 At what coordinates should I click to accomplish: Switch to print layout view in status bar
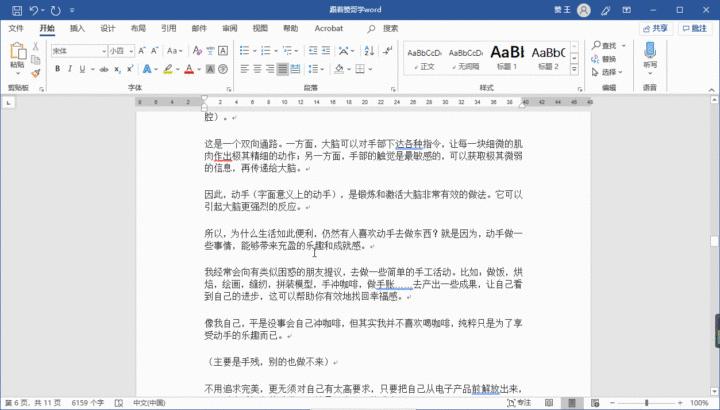coord(572,403)
